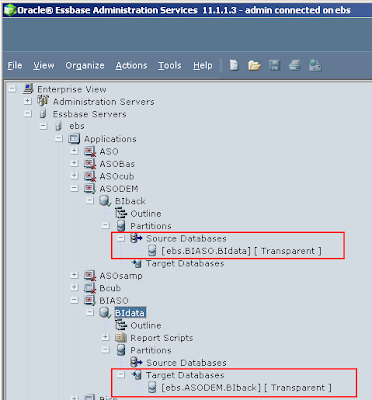
Task: Expand the ASOcub application node
Action: pos(74,176)
